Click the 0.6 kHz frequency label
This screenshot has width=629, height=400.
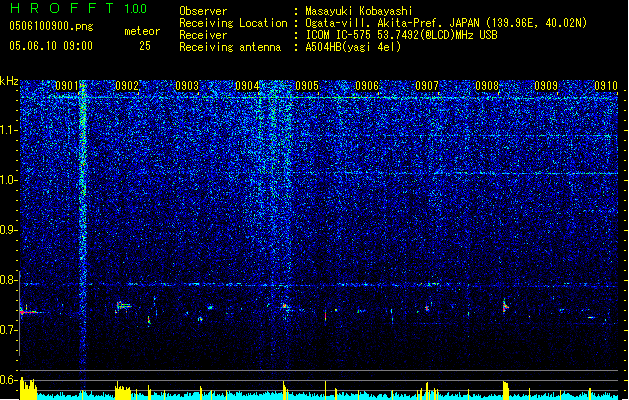(9, 380)
